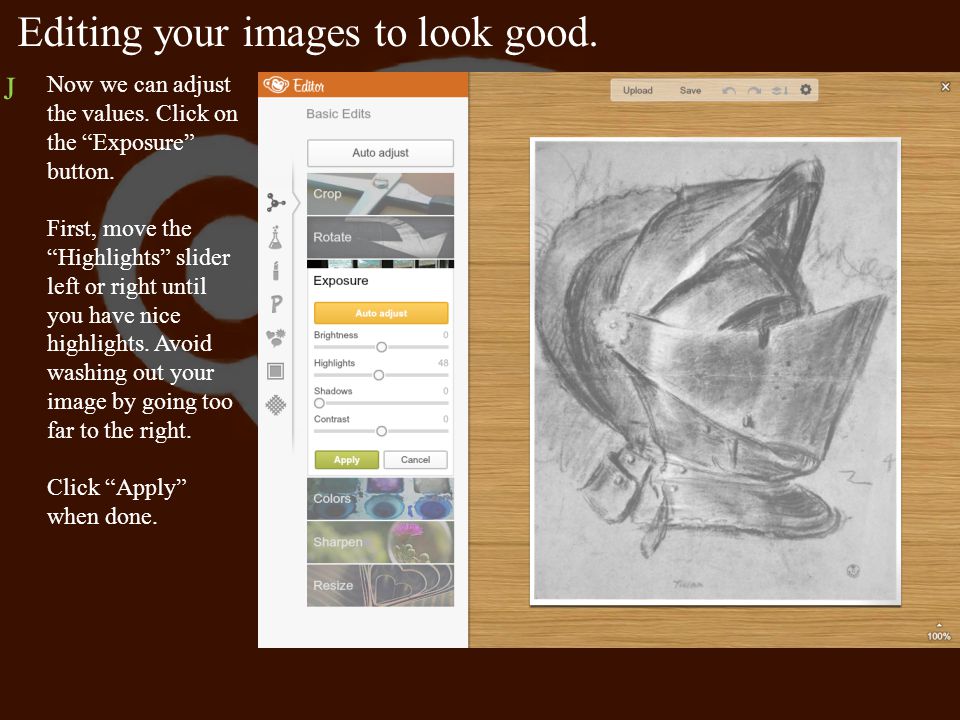Viewport: 960px width, 720px height.
Task: Click the redo arrow in toolbar
Action: (x=754, y=91)
